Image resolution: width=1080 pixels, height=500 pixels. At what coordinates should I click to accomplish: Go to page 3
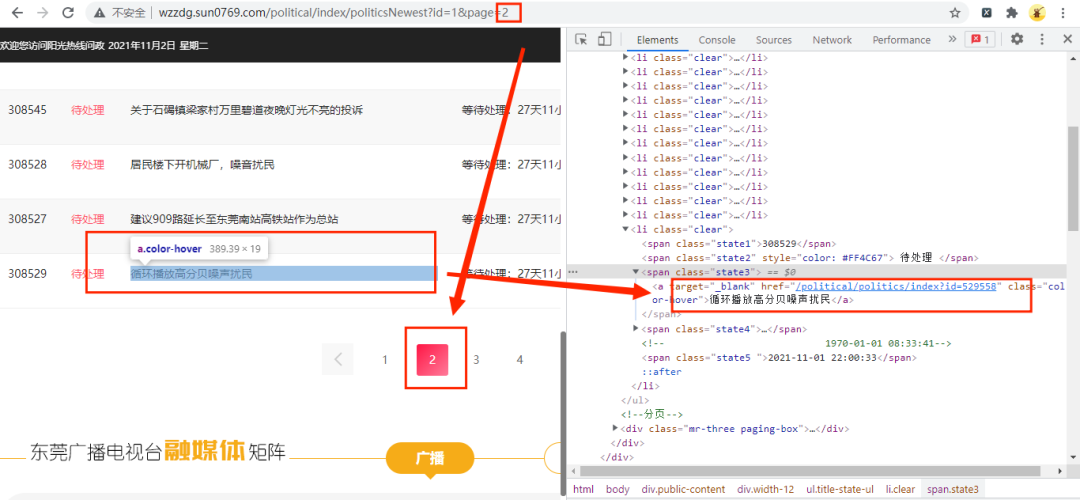[476, 360]
